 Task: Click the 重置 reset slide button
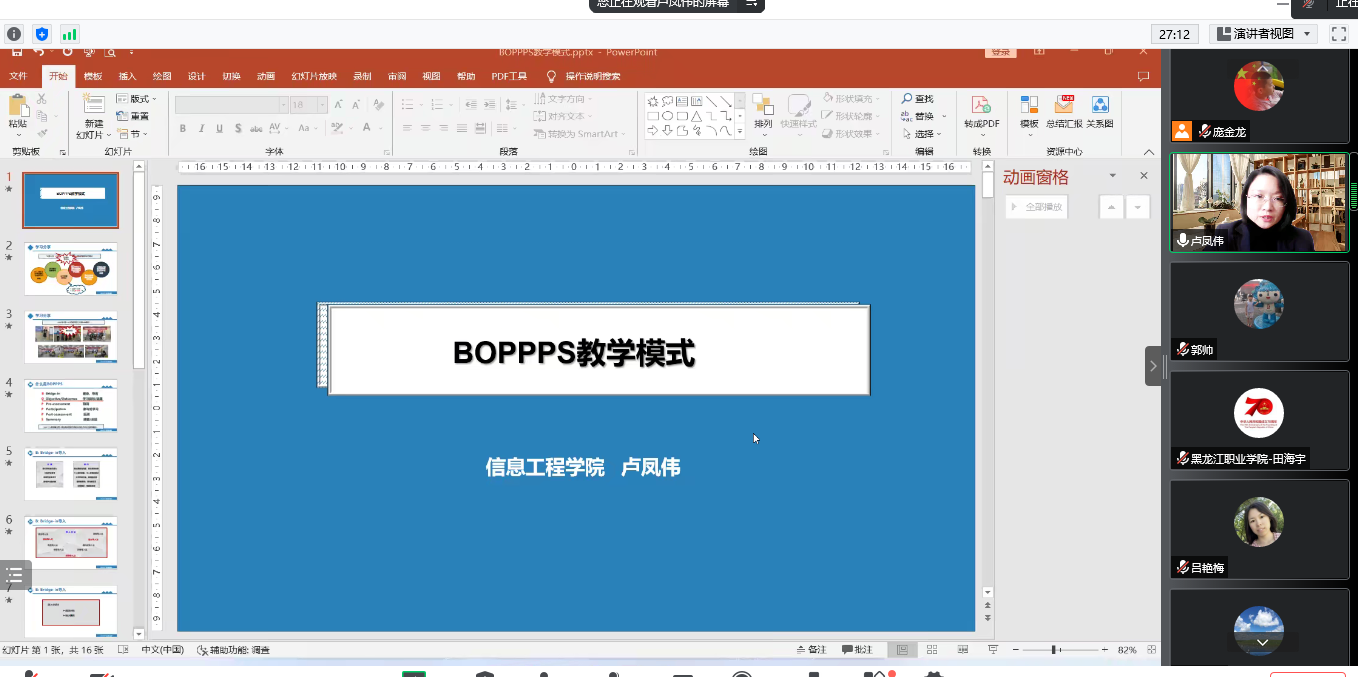click(133, 116)
